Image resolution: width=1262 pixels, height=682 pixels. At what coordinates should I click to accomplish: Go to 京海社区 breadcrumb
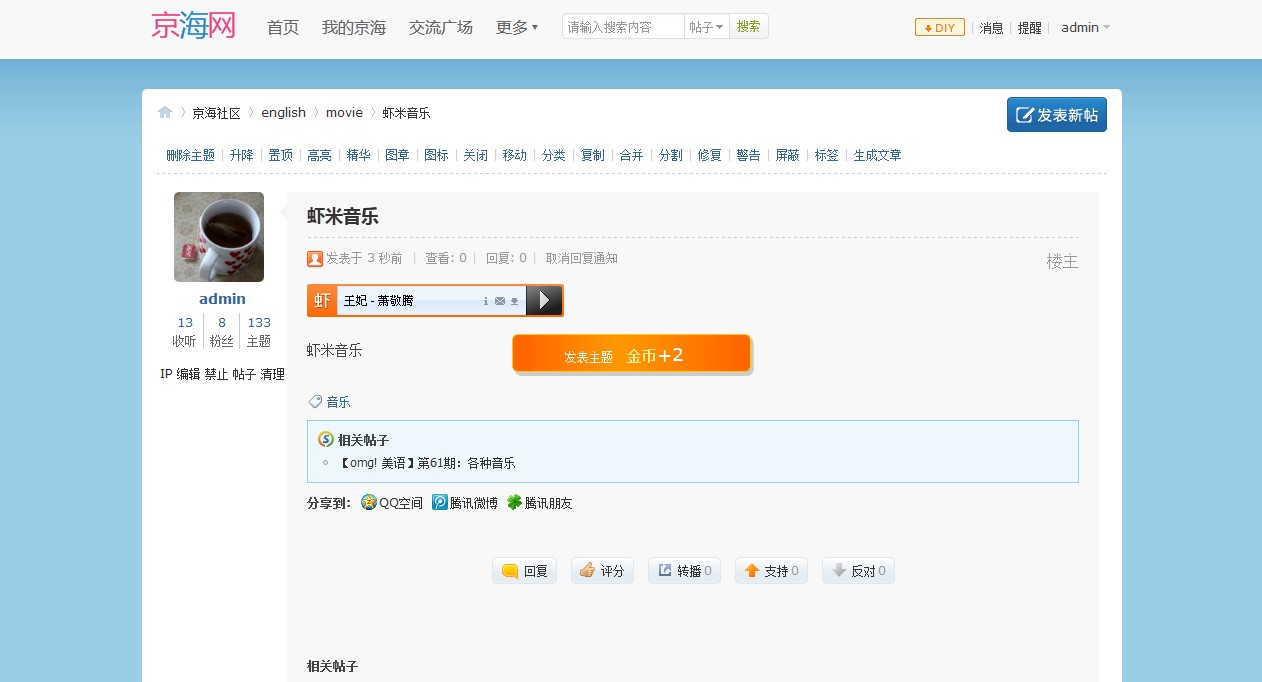(217, 113)
